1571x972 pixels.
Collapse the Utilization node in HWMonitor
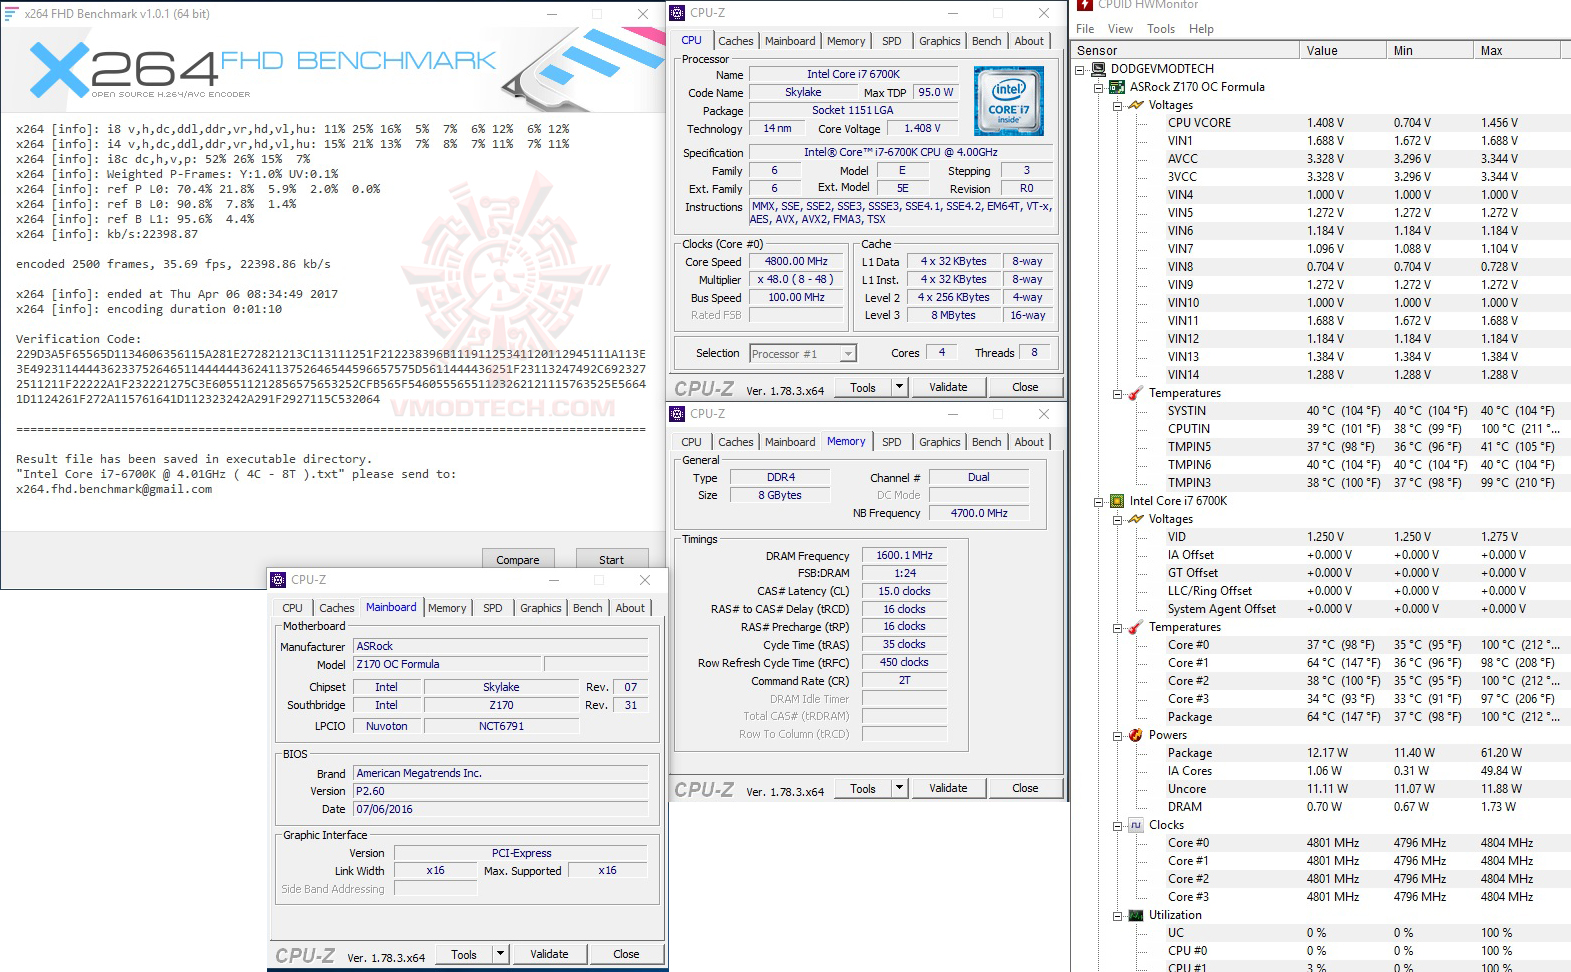[1118, 916]
